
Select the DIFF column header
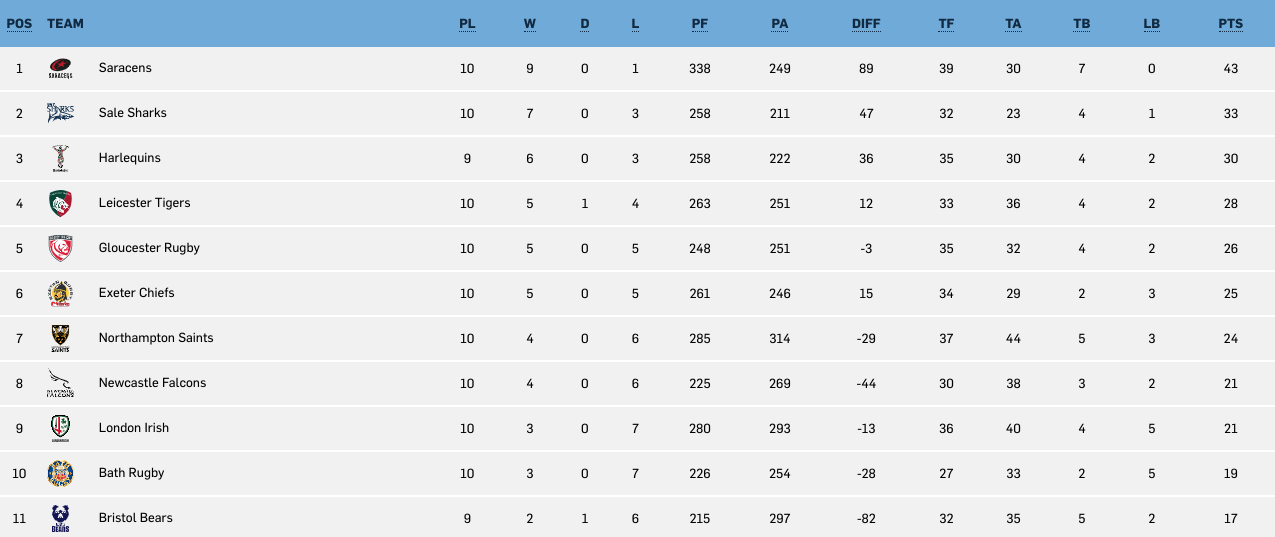pos(866,24)
